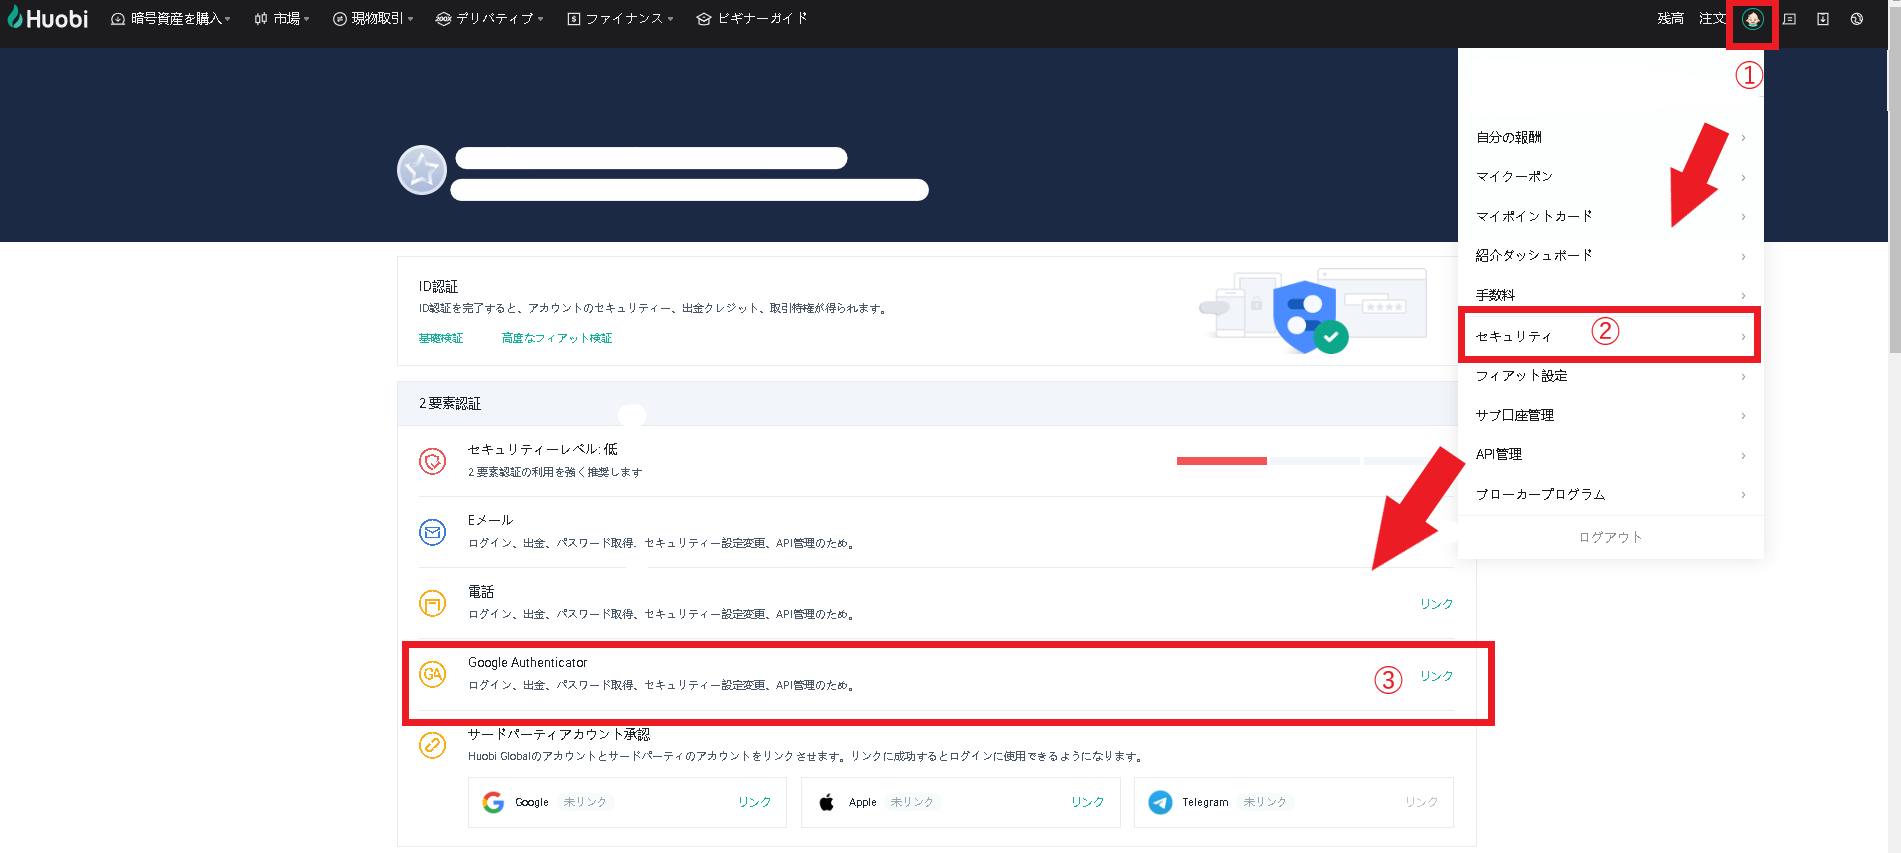This screenshot has width=1901, height=853.
Task: Expand the 市場 dropdown
Action: point(282,19)
